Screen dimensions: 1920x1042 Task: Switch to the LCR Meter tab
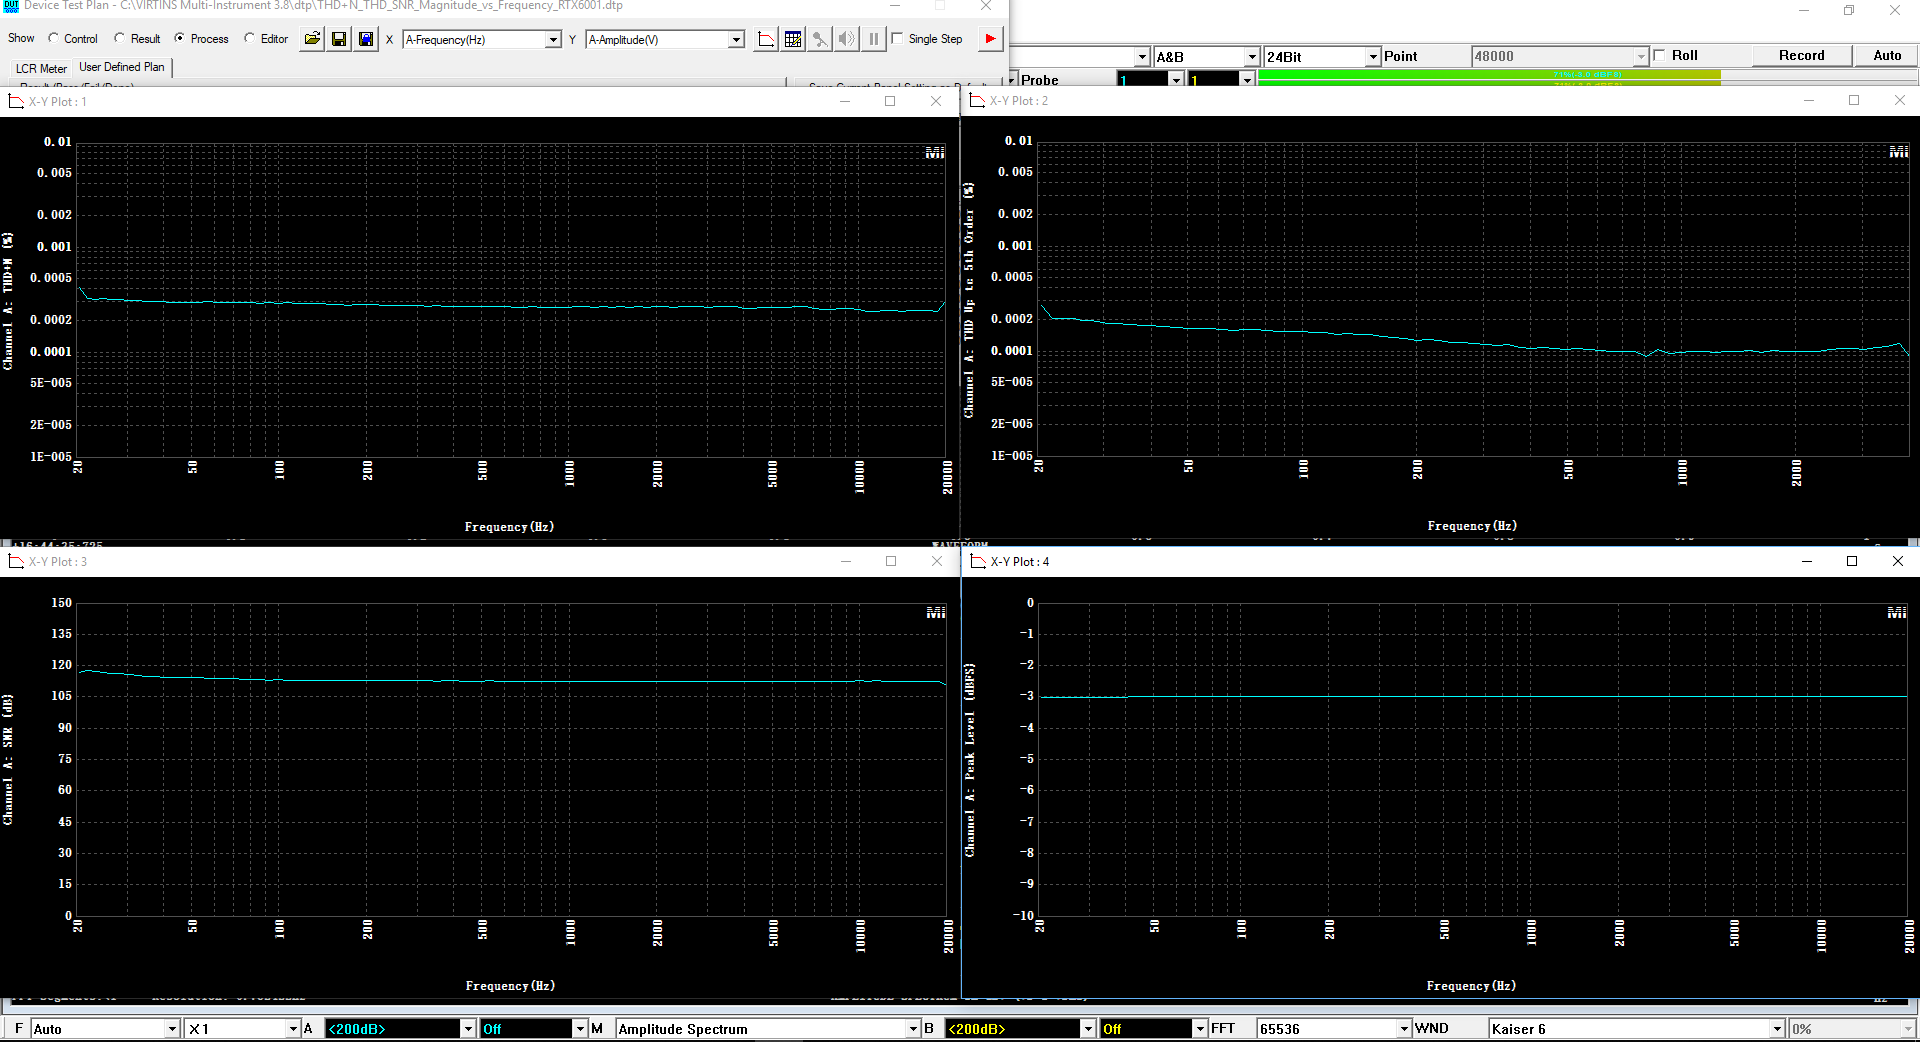coord(41,69)
